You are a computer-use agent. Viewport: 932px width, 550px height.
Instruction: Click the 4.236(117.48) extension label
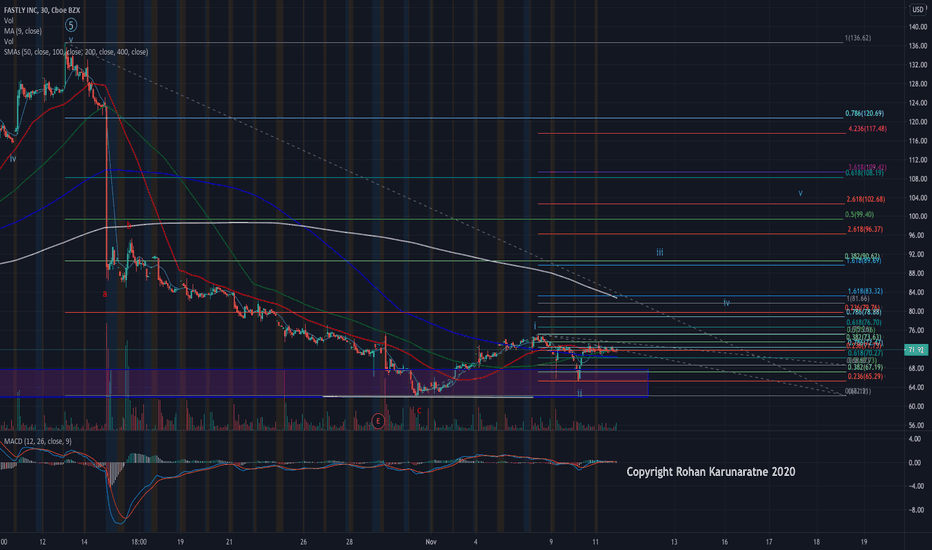pyautogui.click(x=867, y=128)
